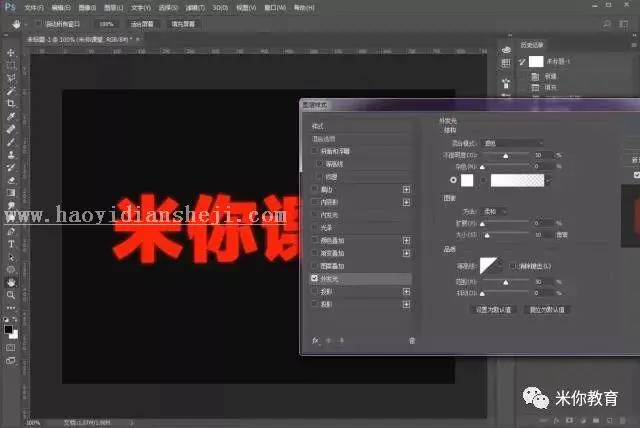Enable the 内阴影 effect checkbox
This screenshot has height=428, width=640.
(315, 202)
